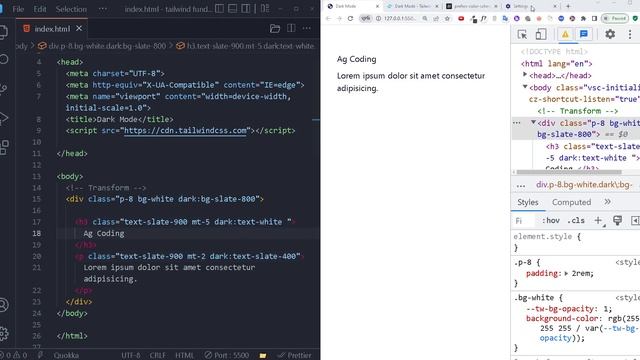Open Customize Layout icon in title bar

point(265,9)
